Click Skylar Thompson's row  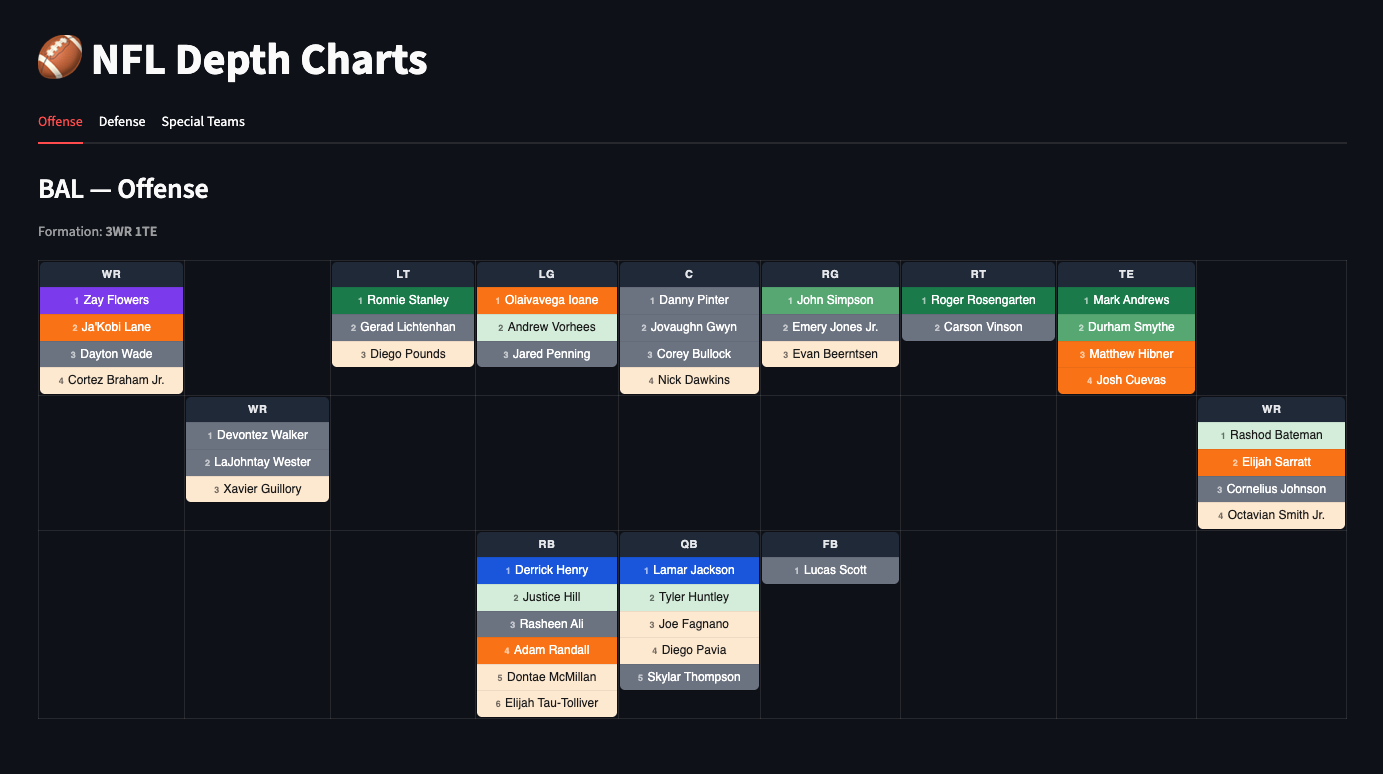click(x=689, y=677)
